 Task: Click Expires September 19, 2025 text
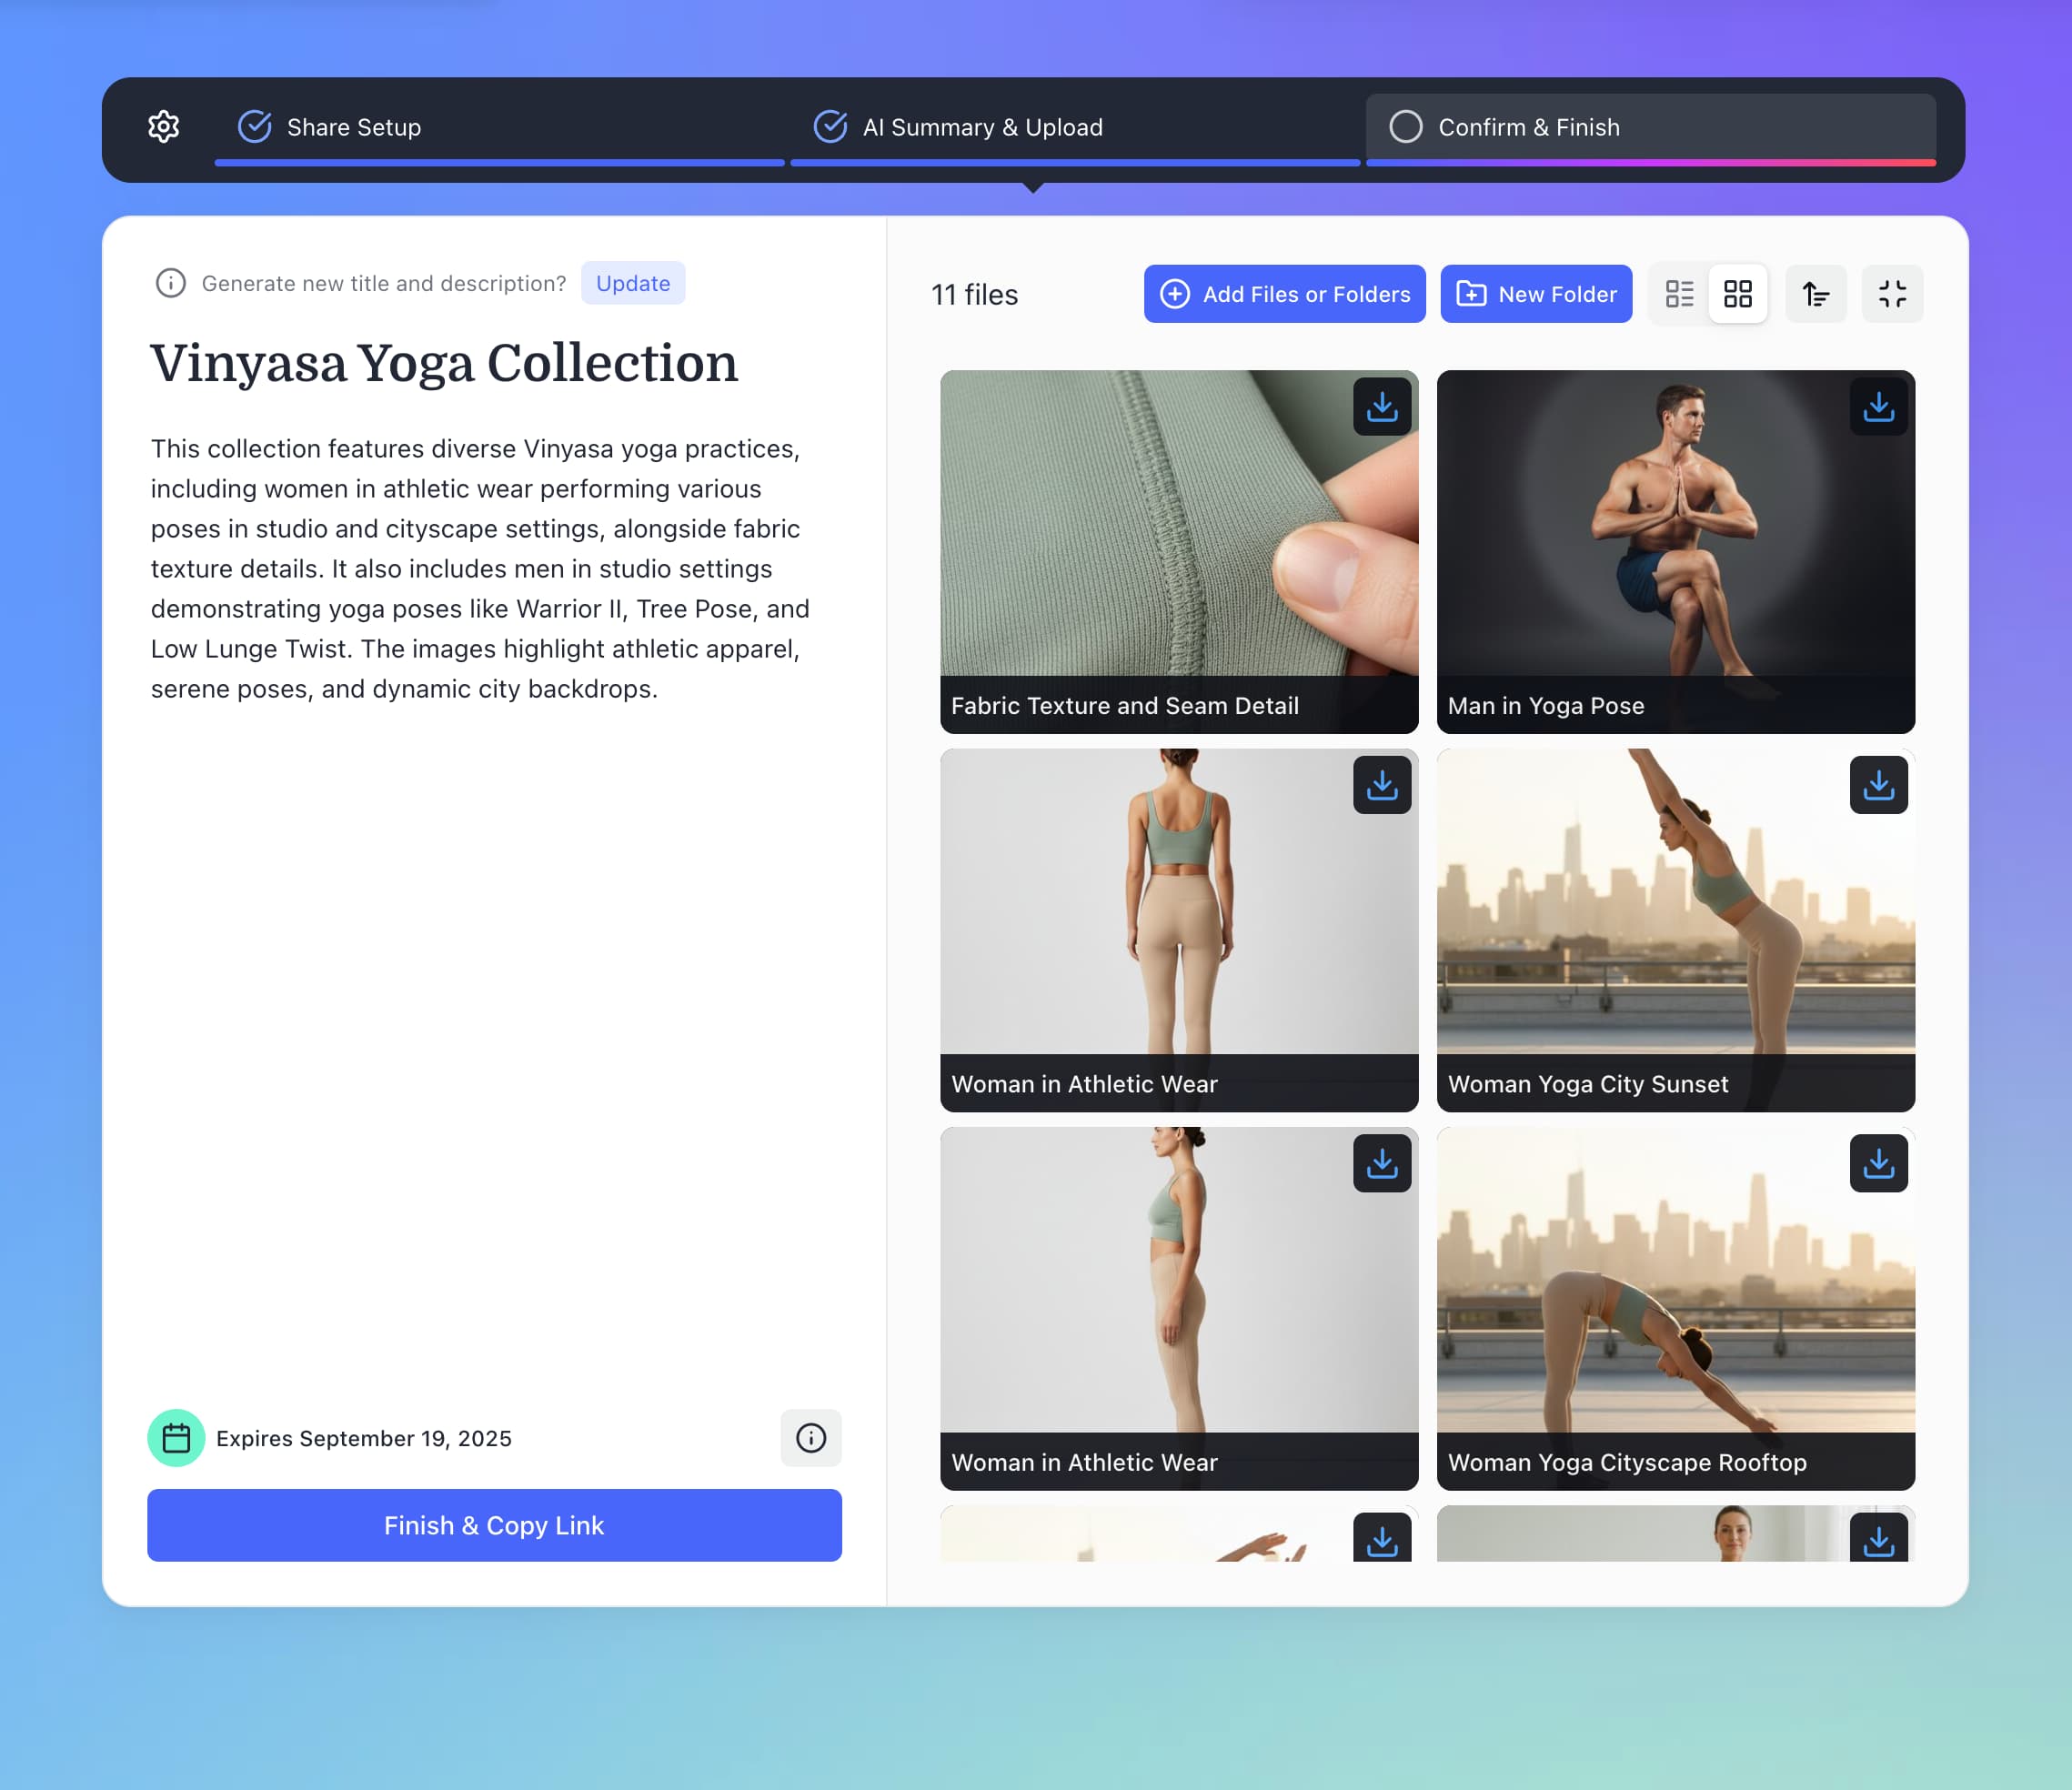tap(364, 1438)
